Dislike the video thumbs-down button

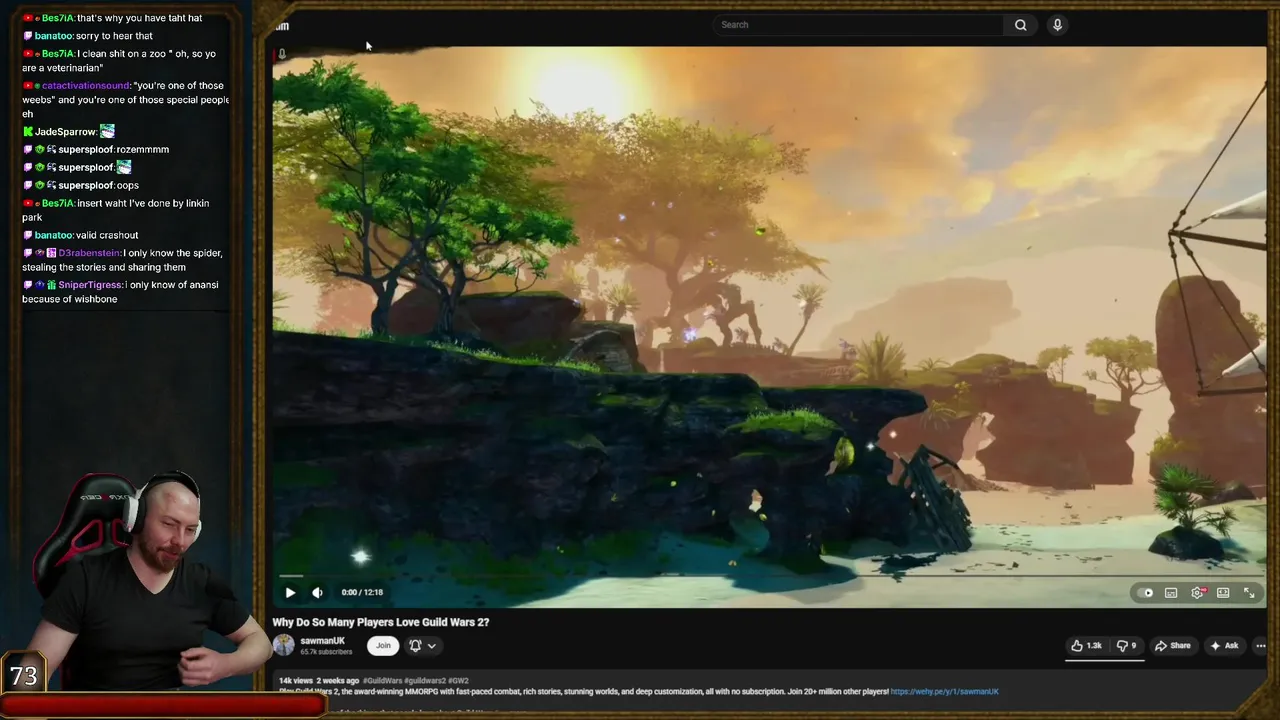click(1126, 646)
